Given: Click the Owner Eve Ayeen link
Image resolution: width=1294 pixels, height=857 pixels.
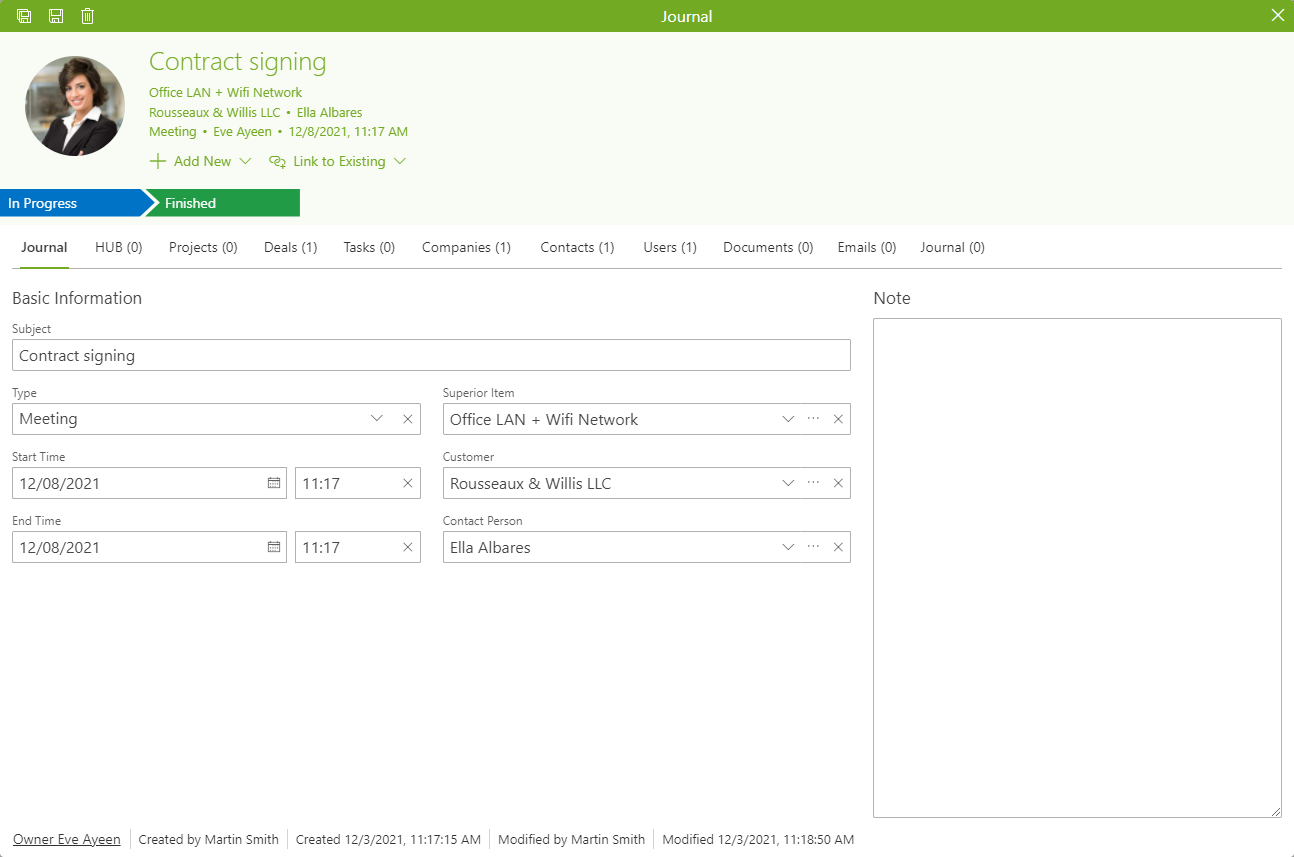Looking at the screenshot, I should click(67, 840).
